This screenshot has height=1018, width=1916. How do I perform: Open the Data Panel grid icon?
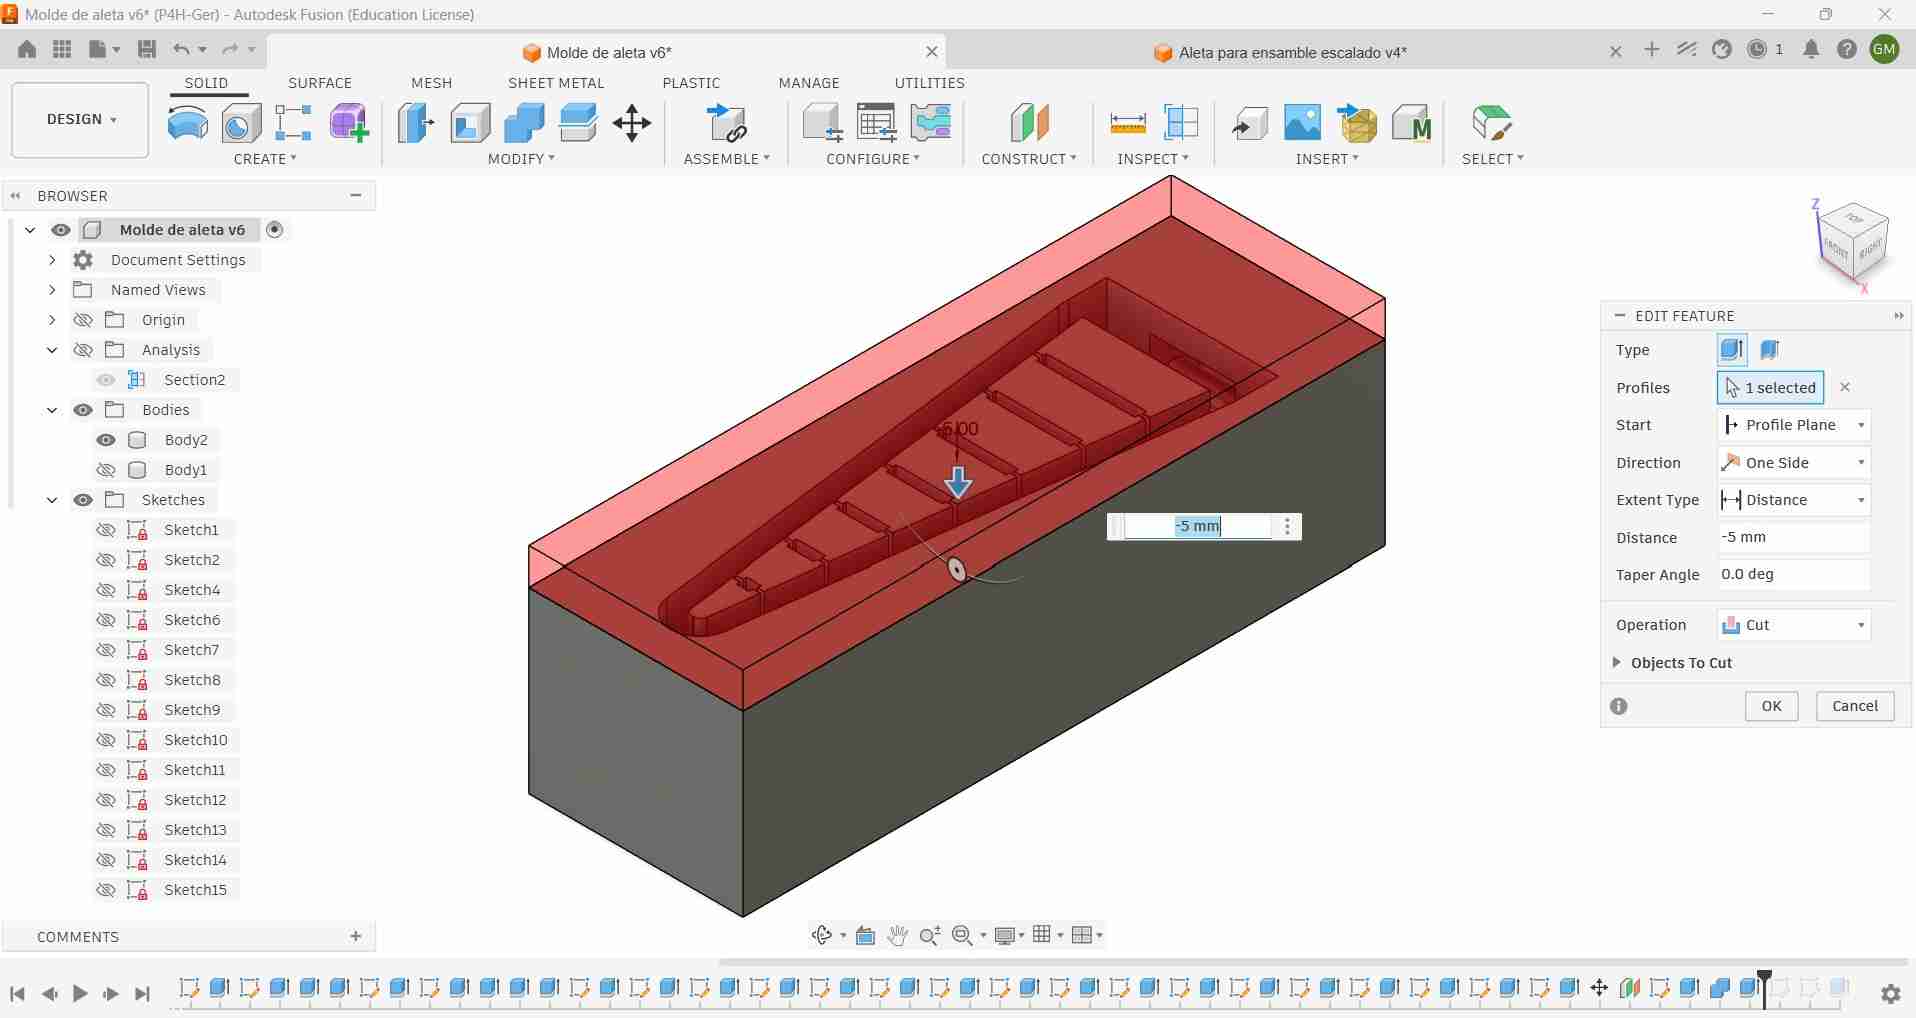[x=62, y=49]
